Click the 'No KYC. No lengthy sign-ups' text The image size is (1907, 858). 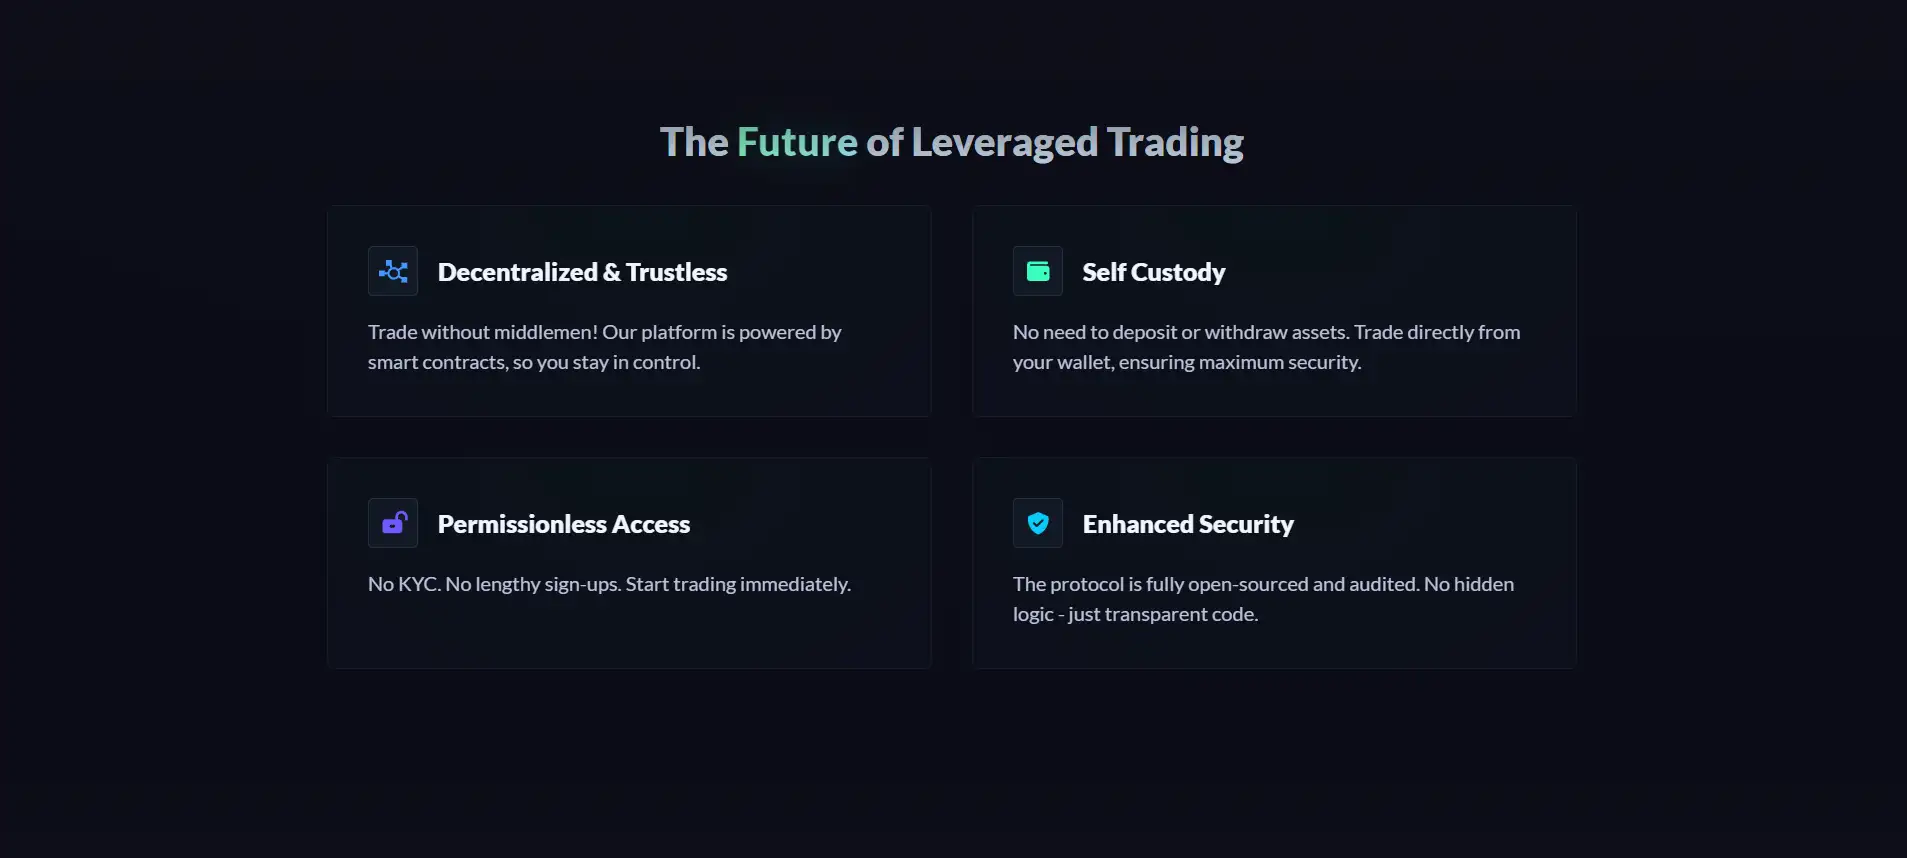tap(609, 584)
